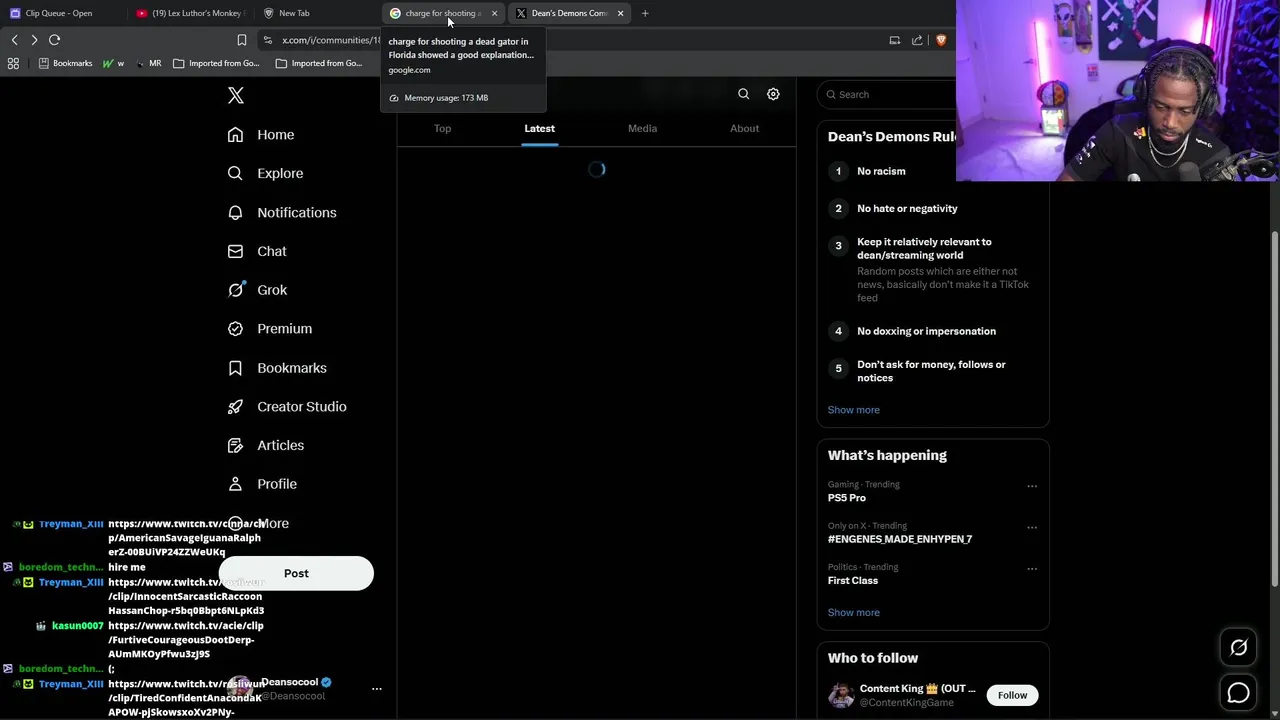Click the browser address bar URL
Image resolution: width=1280 pixels, height=720 pixels.
[x=331, y=40]
